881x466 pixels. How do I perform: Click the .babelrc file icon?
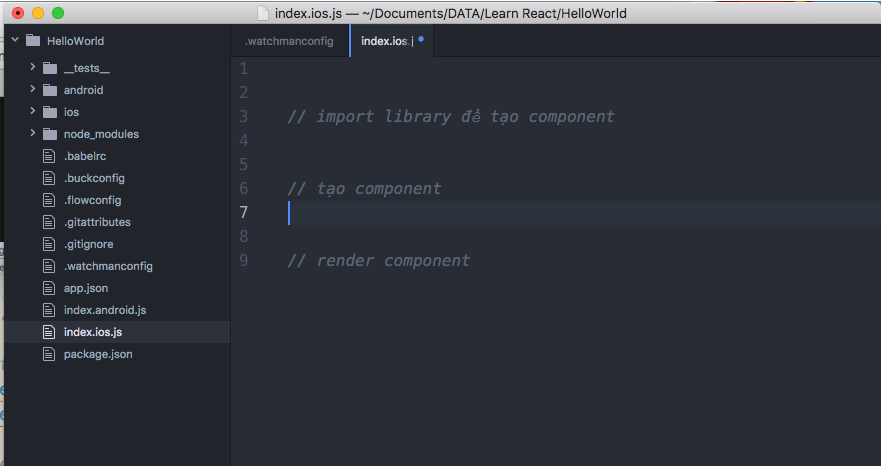(49, 156)
